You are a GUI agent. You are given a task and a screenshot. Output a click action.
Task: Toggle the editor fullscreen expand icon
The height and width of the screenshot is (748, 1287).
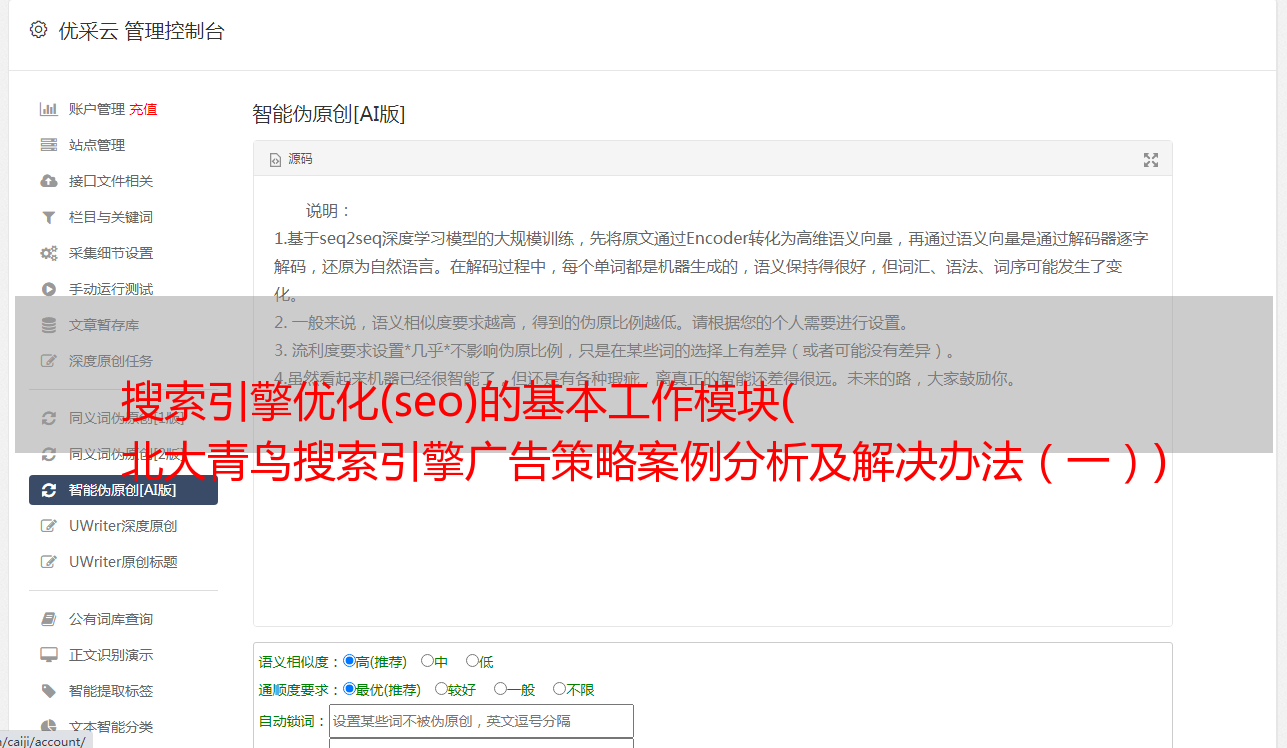coord(1151,160)
